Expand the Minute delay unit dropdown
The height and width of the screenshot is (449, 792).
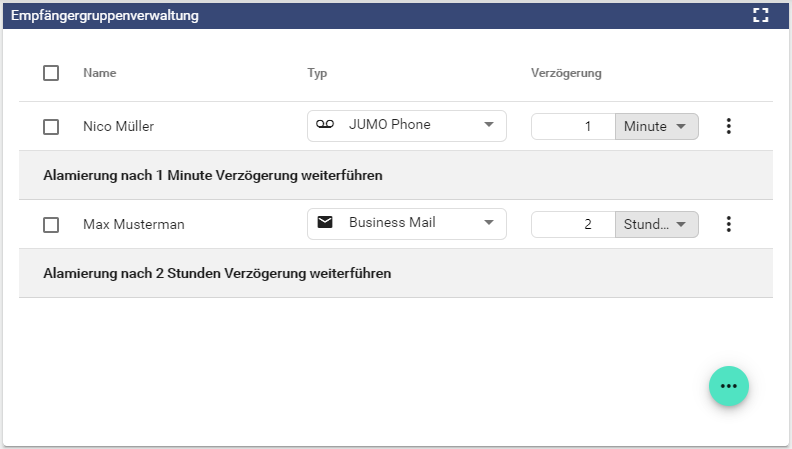pos(656,126)
